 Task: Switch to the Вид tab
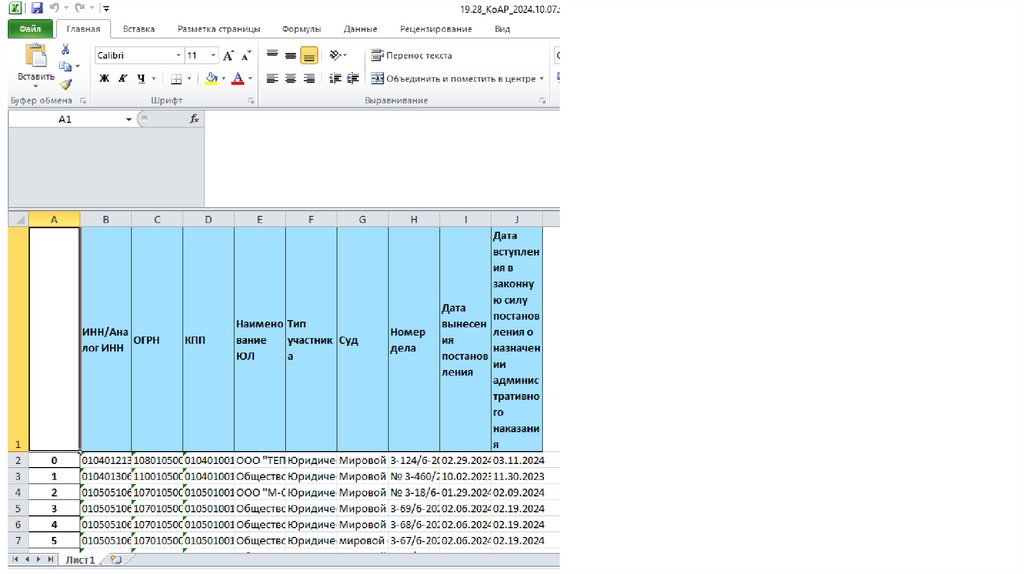pyautogui.click(x=502, y=29)
